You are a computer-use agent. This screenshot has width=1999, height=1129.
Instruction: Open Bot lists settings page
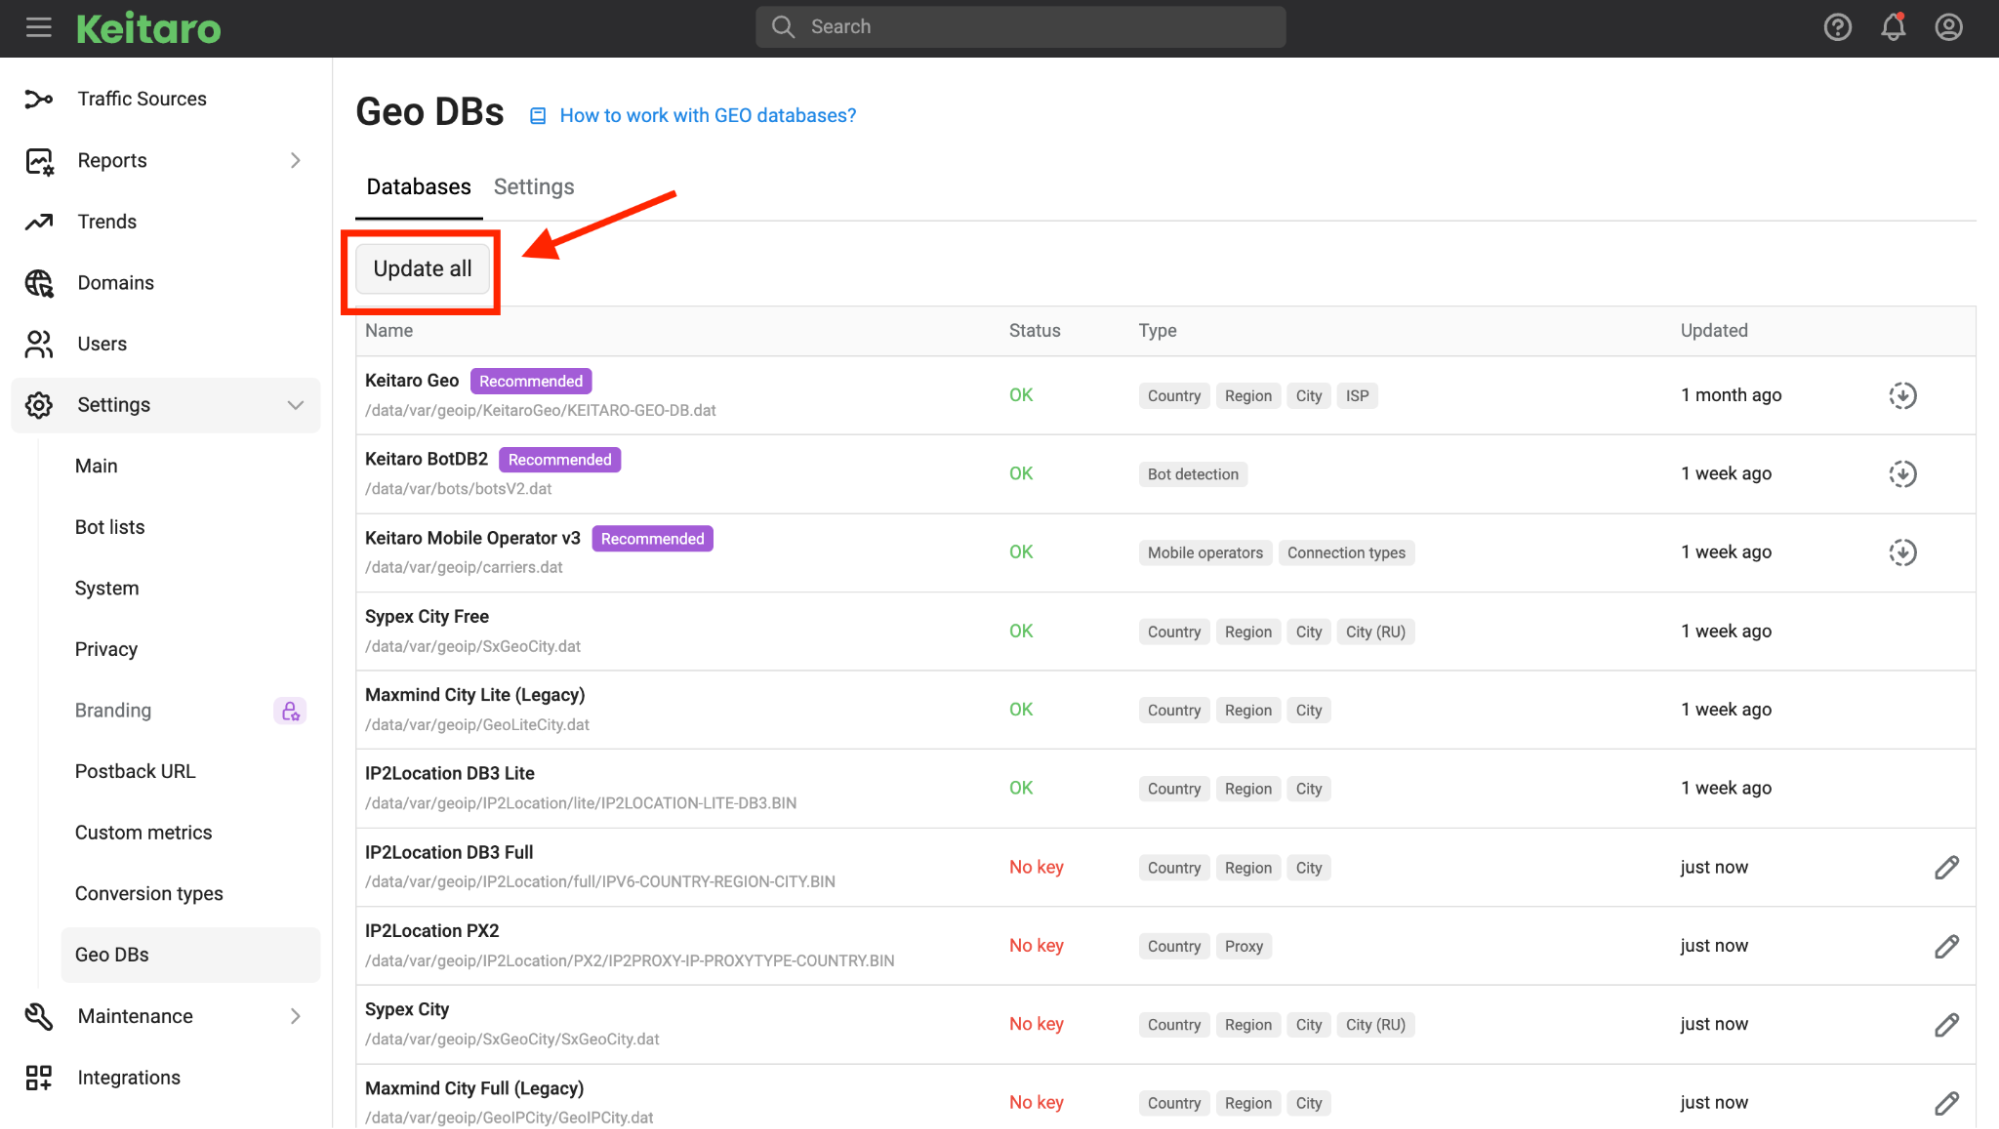point(110,527)
